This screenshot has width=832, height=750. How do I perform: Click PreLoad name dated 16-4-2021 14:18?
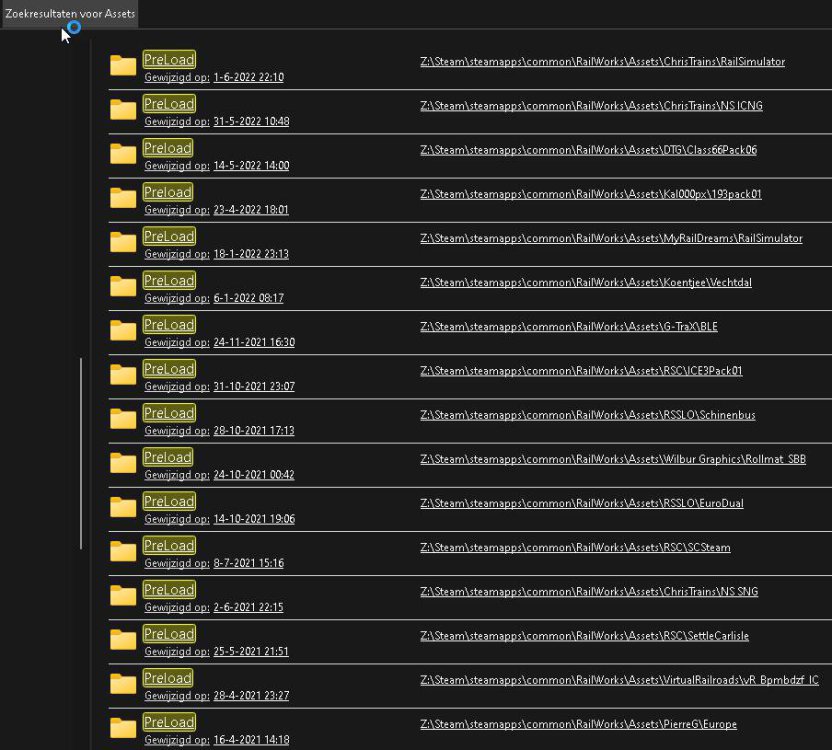click(x=169, y=722)
